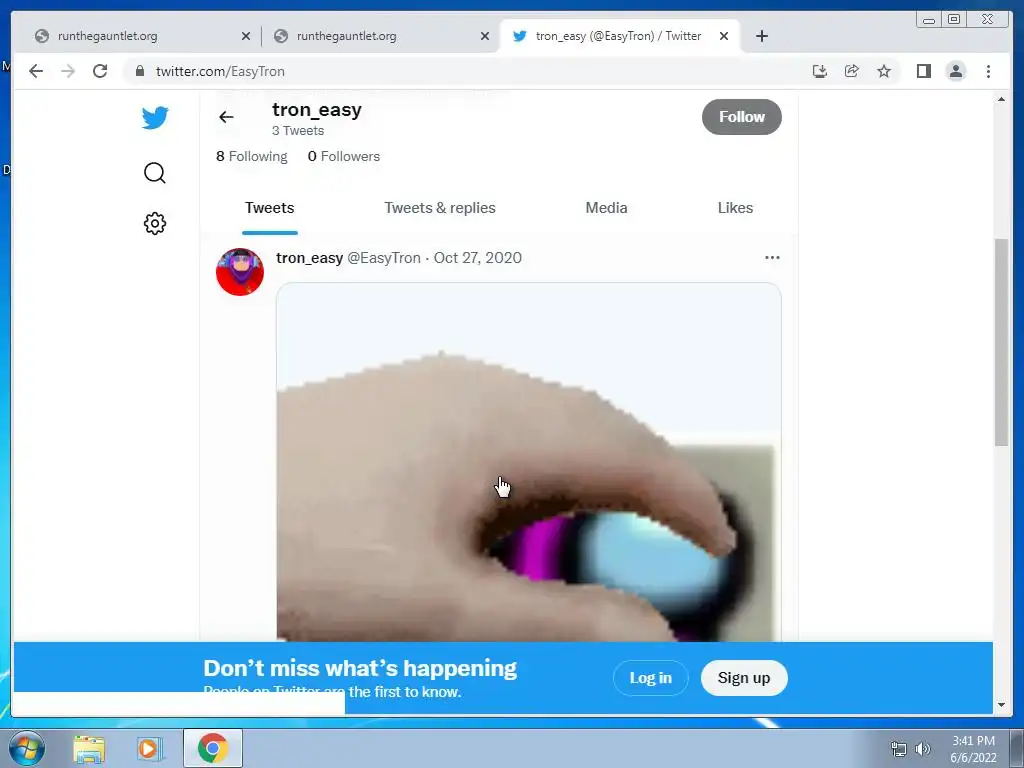Bookmark this page with the star icon
Screen dimensions: 1024x768
884,71
